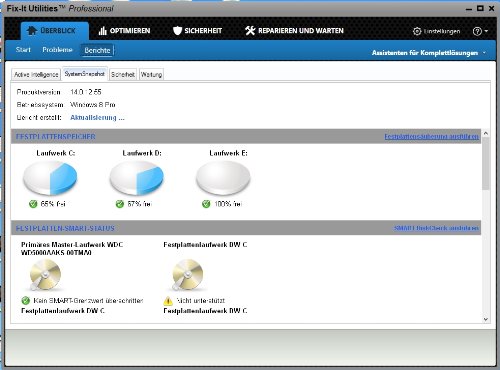Click the scrollbar down arrow
The width and height of the screenshot is (500, 370).
486,319
